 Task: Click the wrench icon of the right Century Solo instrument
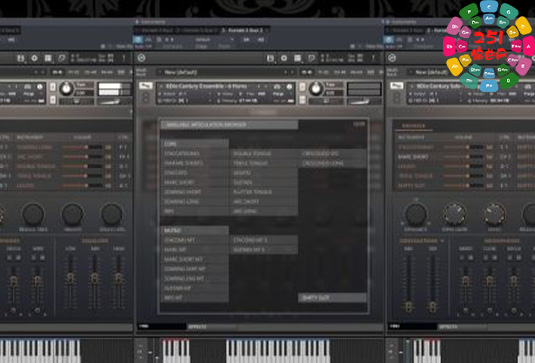[x=396, y=86]
